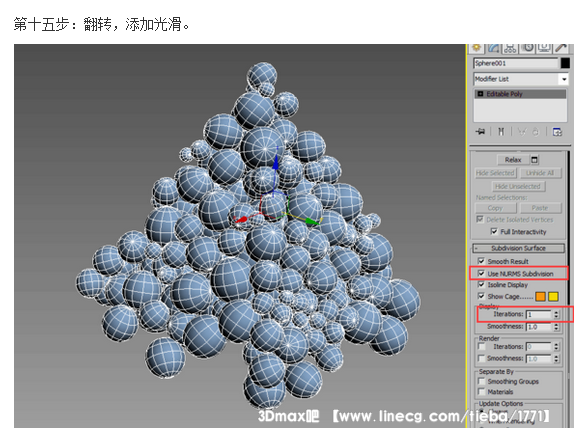Uncheck Use NURMS Subdivision

tap(481, 274)
